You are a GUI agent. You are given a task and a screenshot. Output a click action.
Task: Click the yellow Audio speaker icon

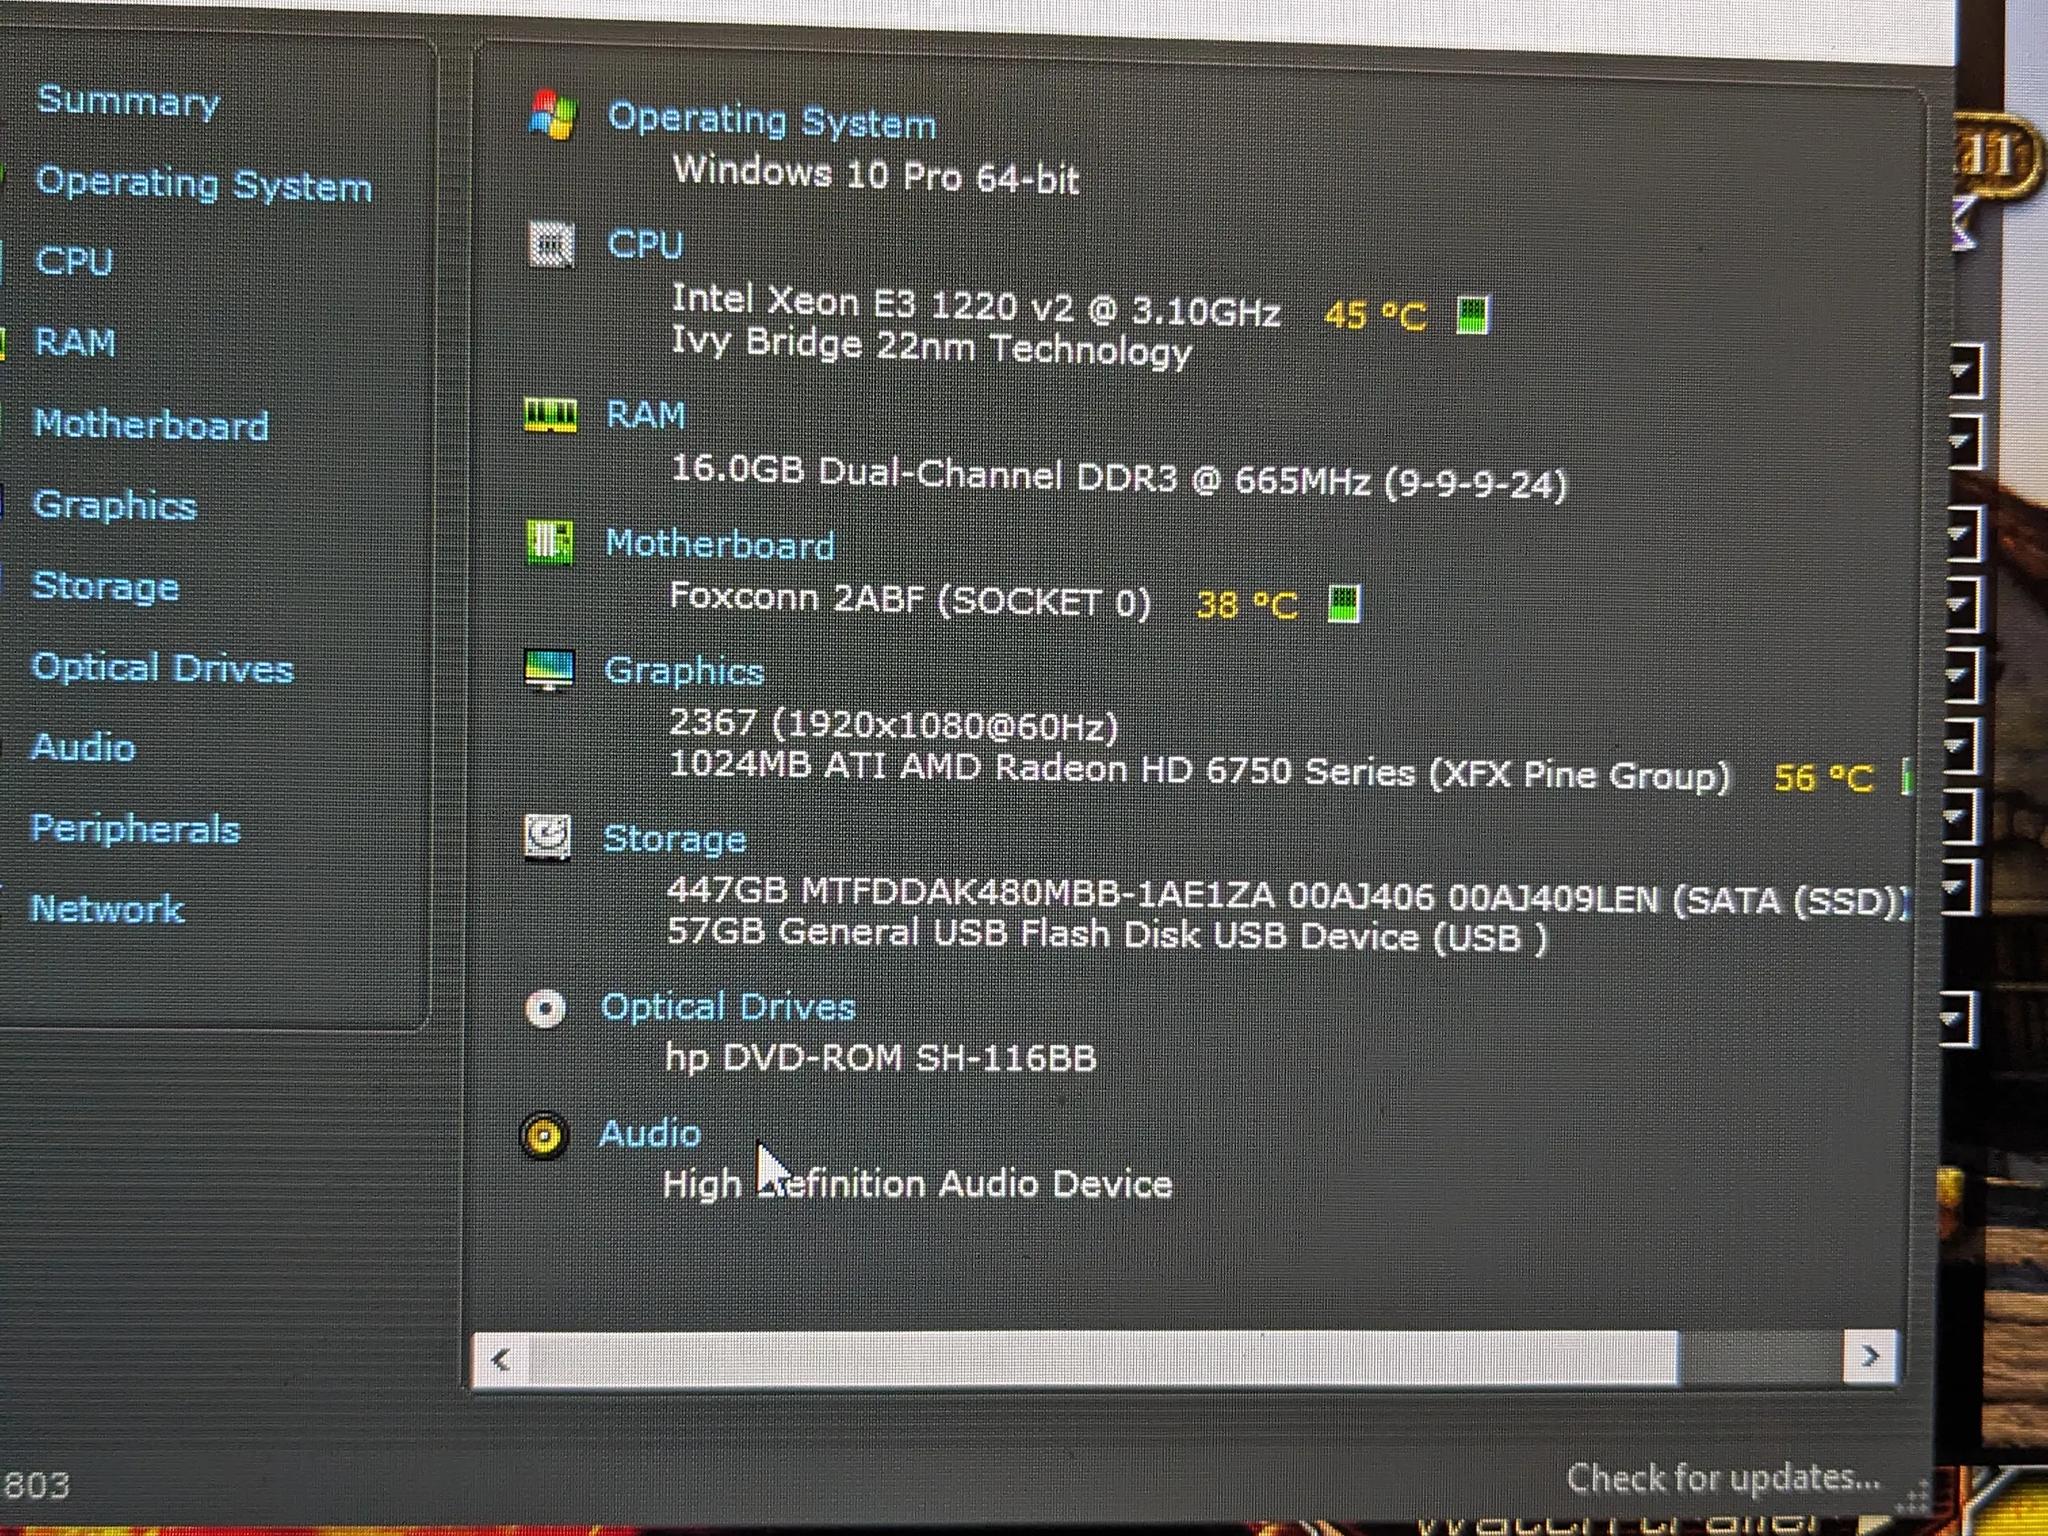coord(544,1136)
